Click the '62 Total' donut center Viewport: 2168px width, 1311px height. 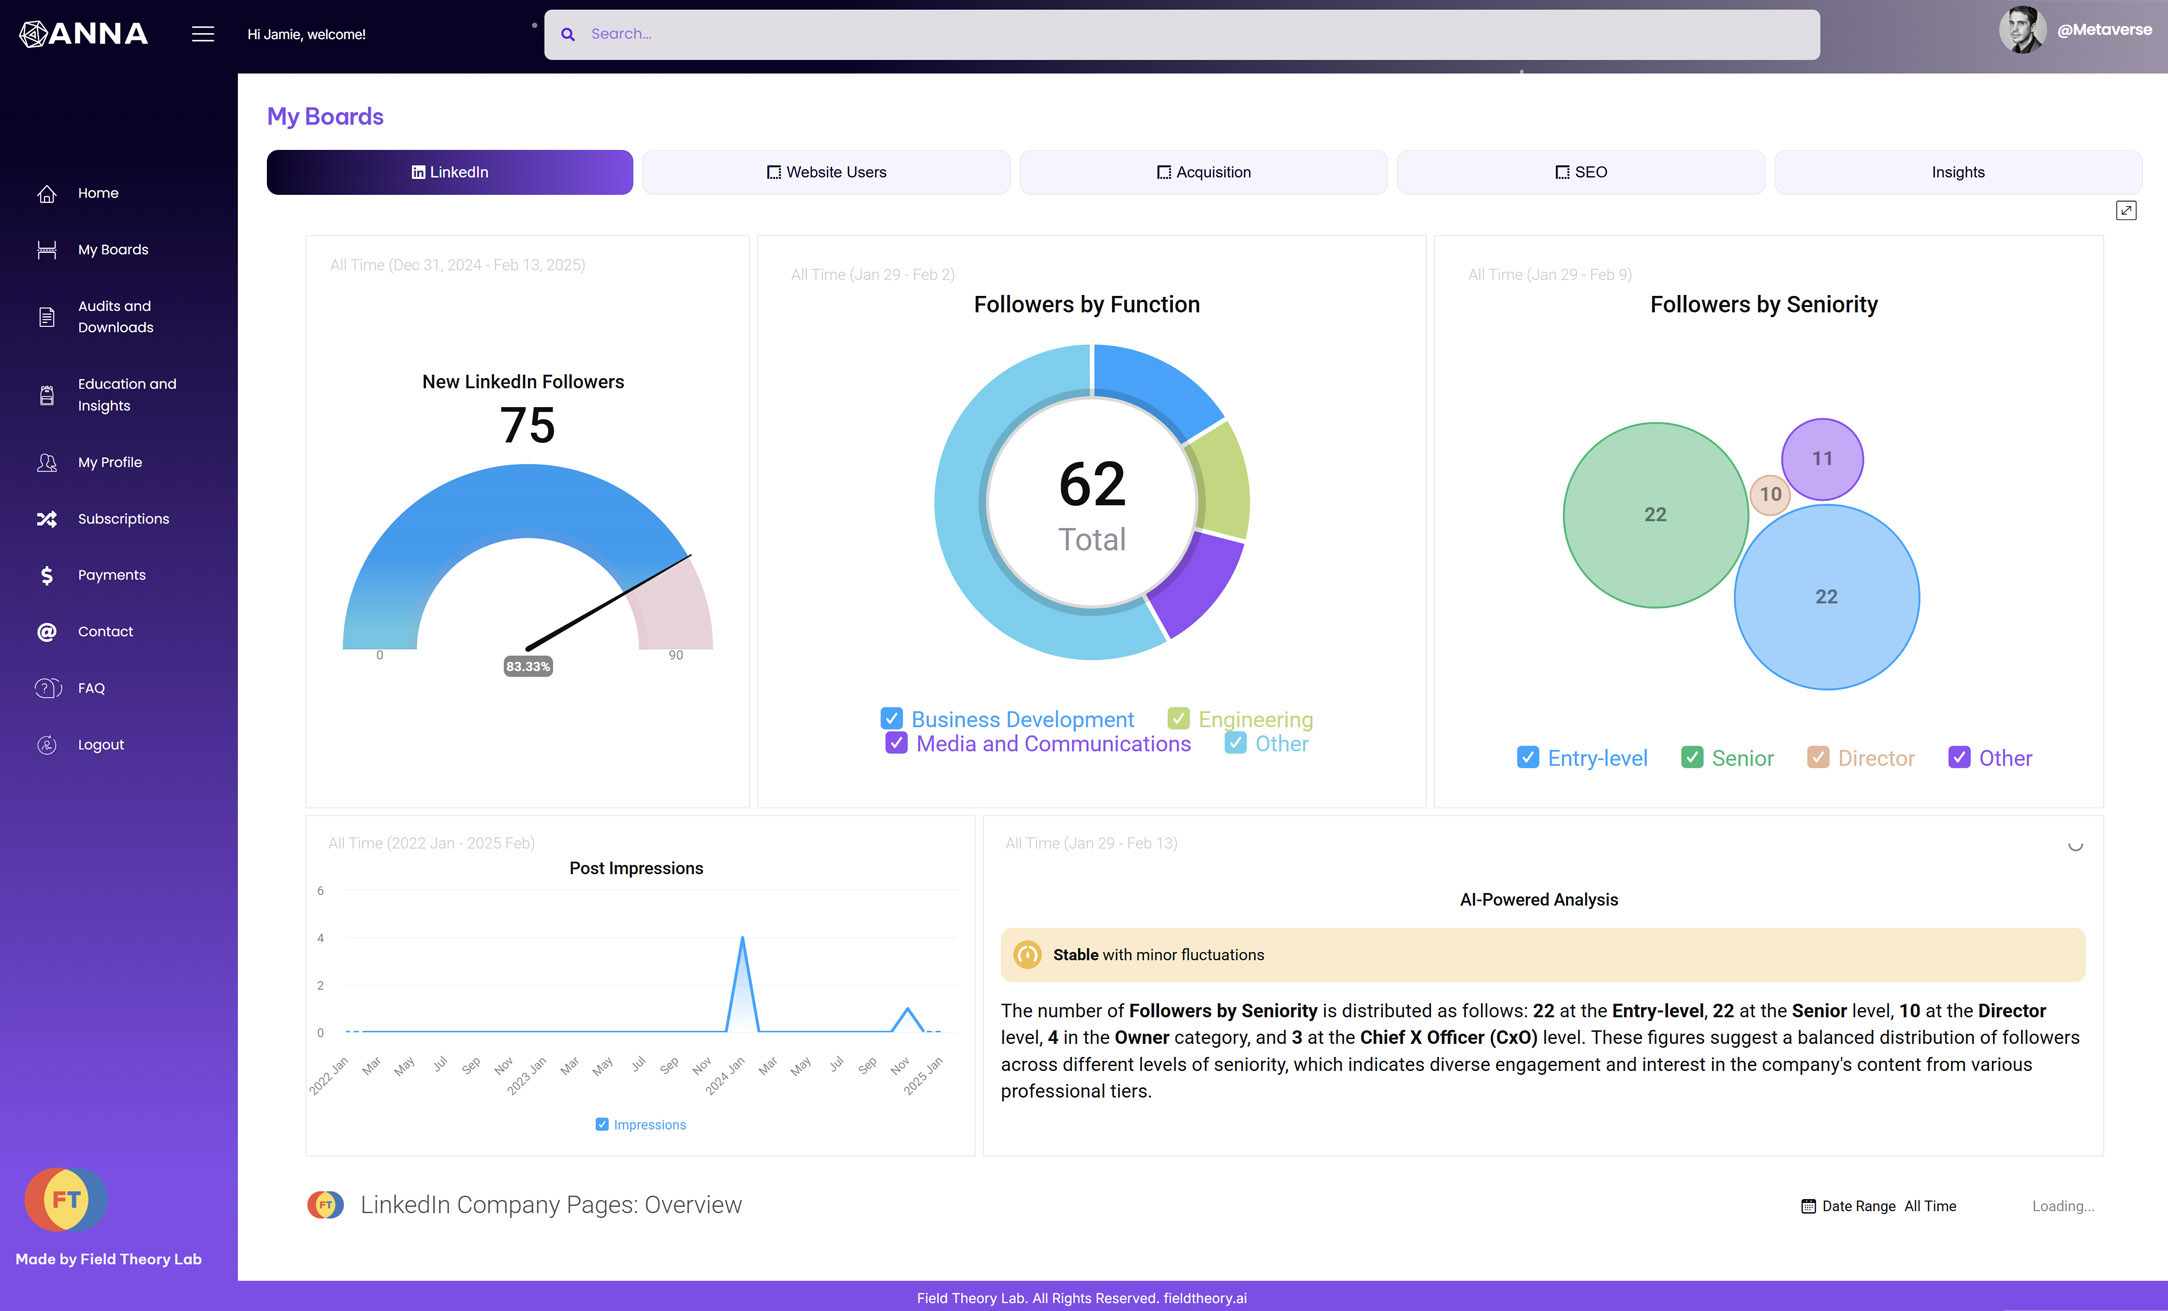1092,504
